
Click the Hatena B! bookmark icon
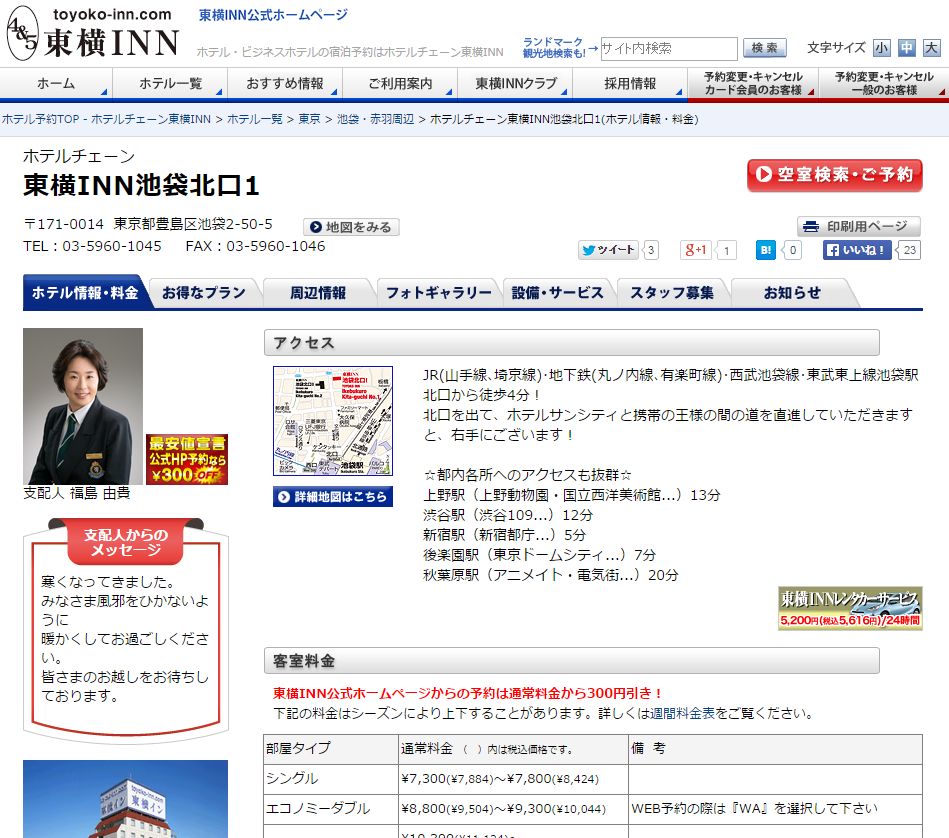[766, 250]
